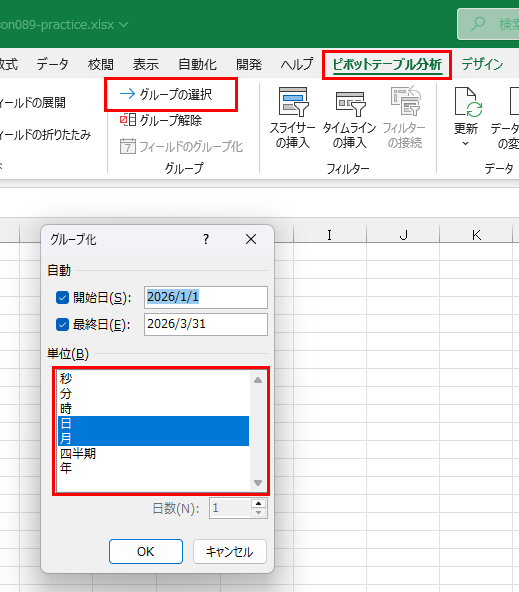Select 秒 in the unit list
Image resolution: width=519 pixels, height=592 pixels.
(x=153, y=378)
